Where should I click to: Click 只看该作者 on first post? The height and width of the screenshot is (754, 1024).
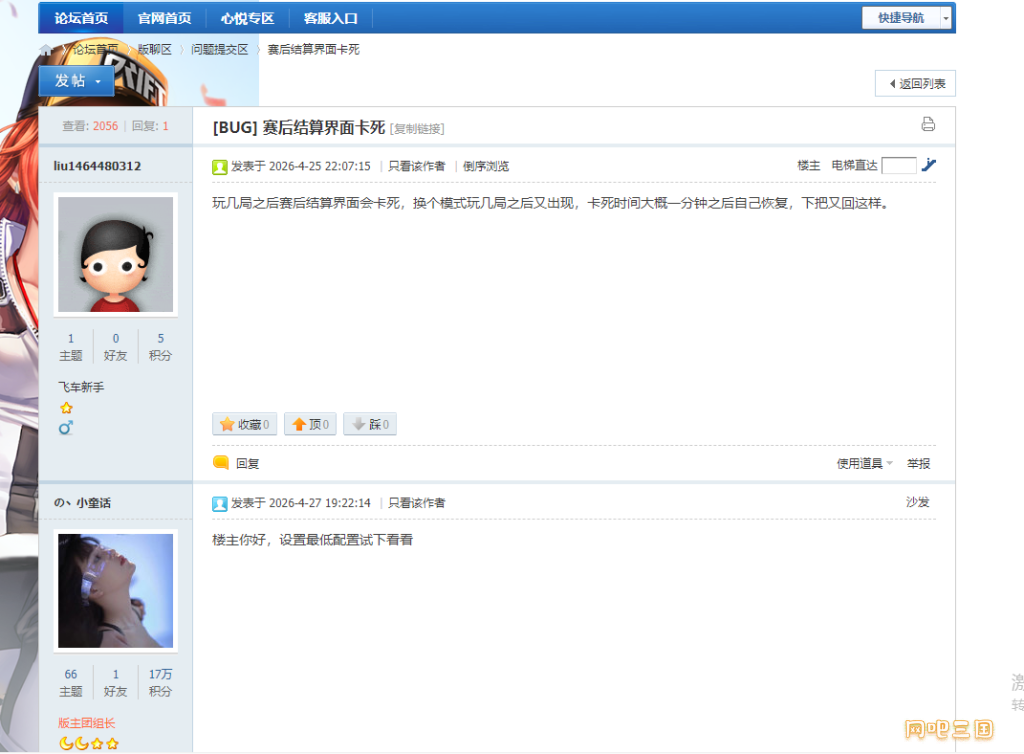pyautogui.click(x=417, y=166)
